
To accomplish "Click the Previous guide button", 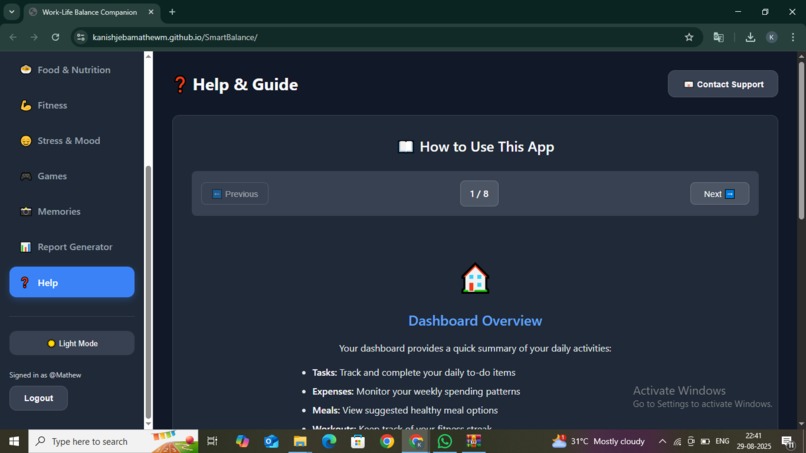I will coord(235,194).
